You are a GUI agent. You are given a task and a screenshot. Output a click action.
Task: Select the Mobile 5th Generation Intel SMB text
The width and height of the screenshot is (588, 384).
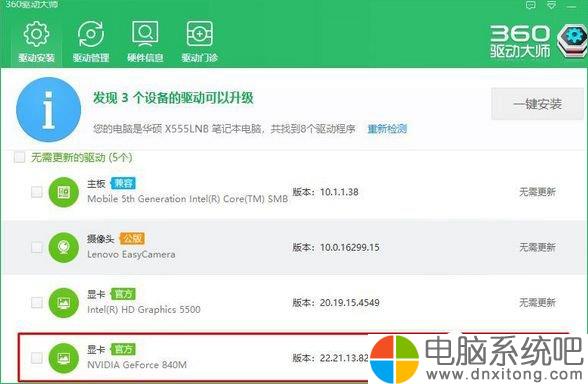(x=188, y=199)
